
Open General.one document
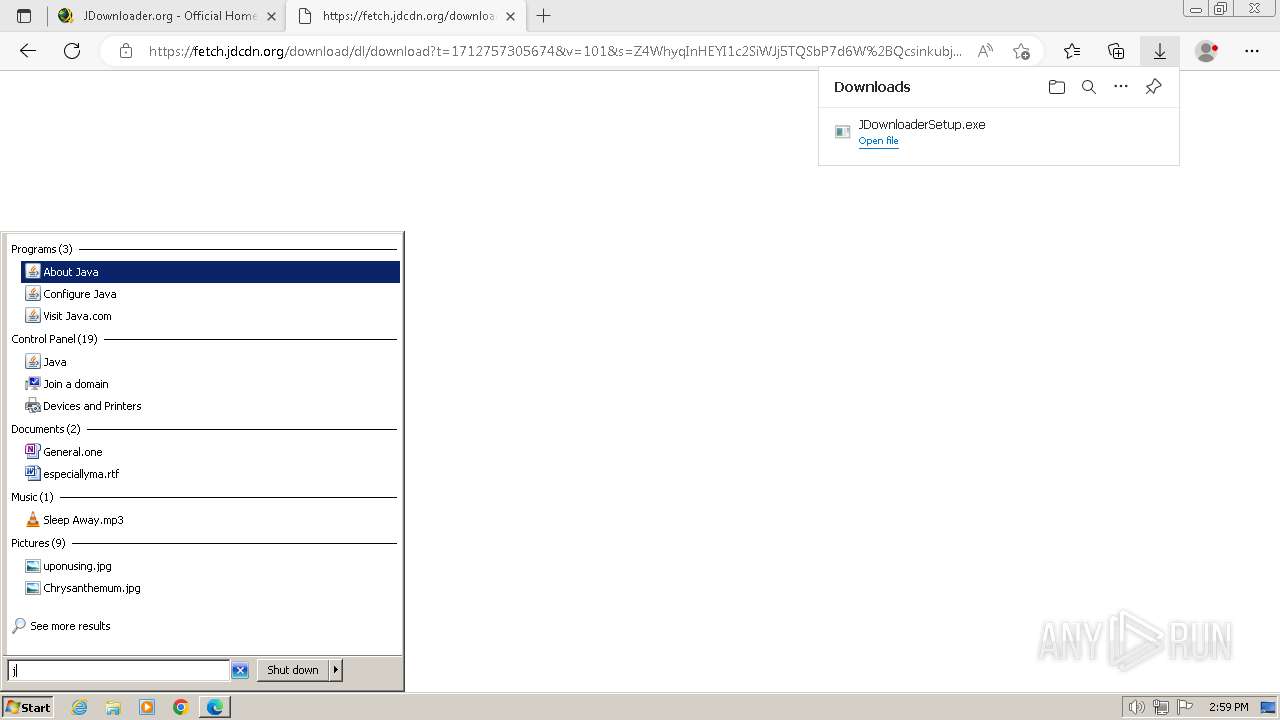pos(210,452)
